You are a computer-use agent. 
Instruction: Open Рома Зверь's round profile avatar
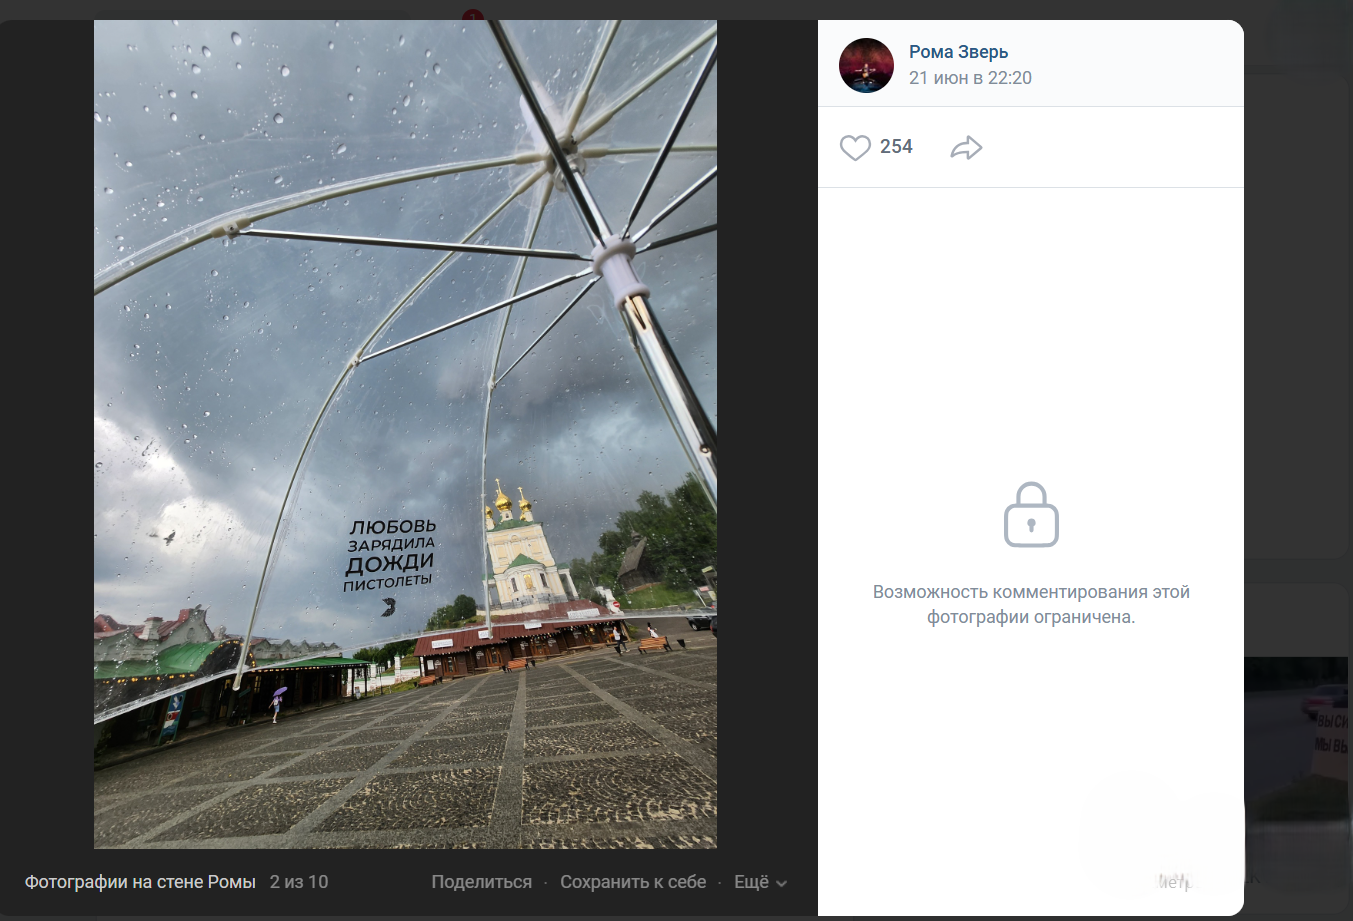coord(866,66)
